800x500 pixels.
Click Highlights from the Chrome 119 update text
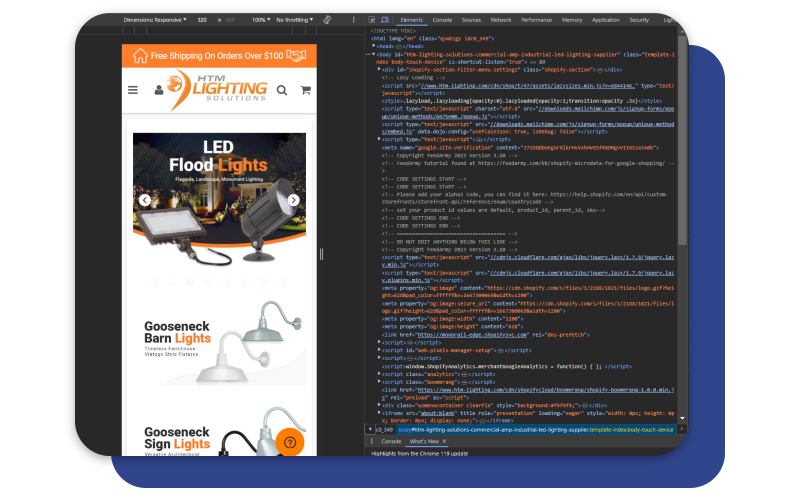pos(419,453)
